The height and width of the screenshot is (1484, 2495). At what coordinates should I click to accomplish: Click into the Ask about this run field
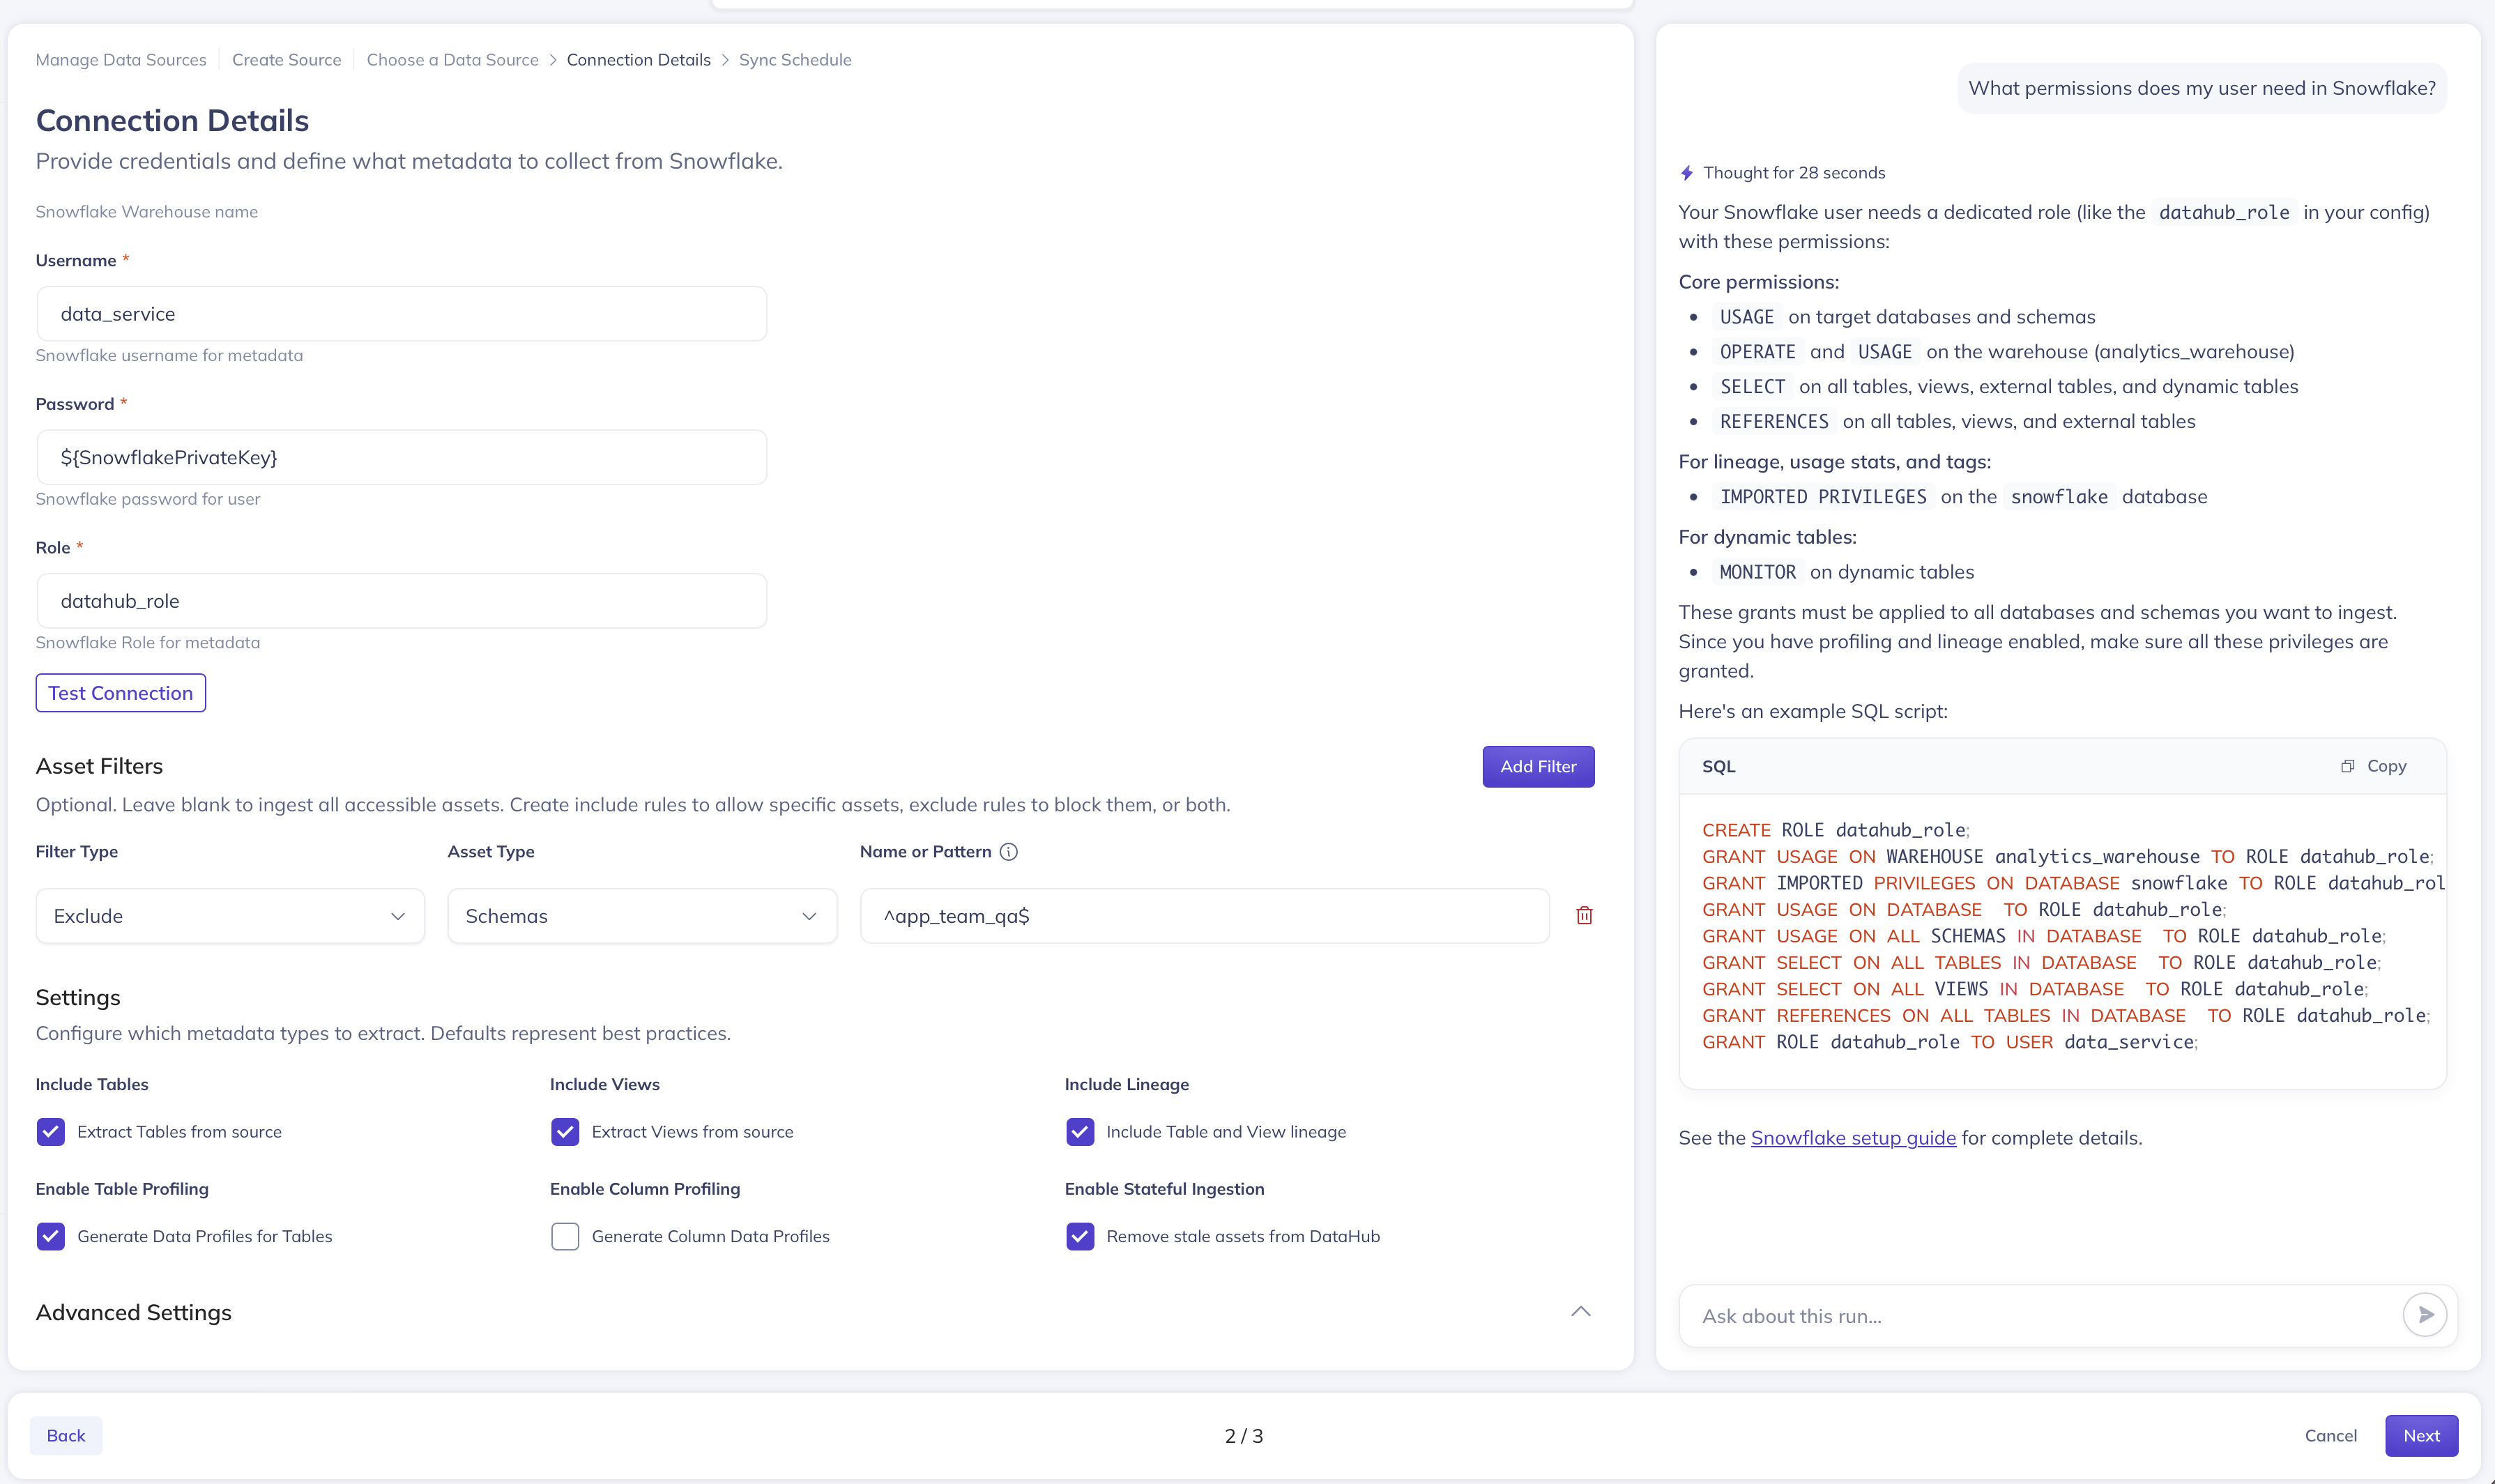pos(2040,1316)
